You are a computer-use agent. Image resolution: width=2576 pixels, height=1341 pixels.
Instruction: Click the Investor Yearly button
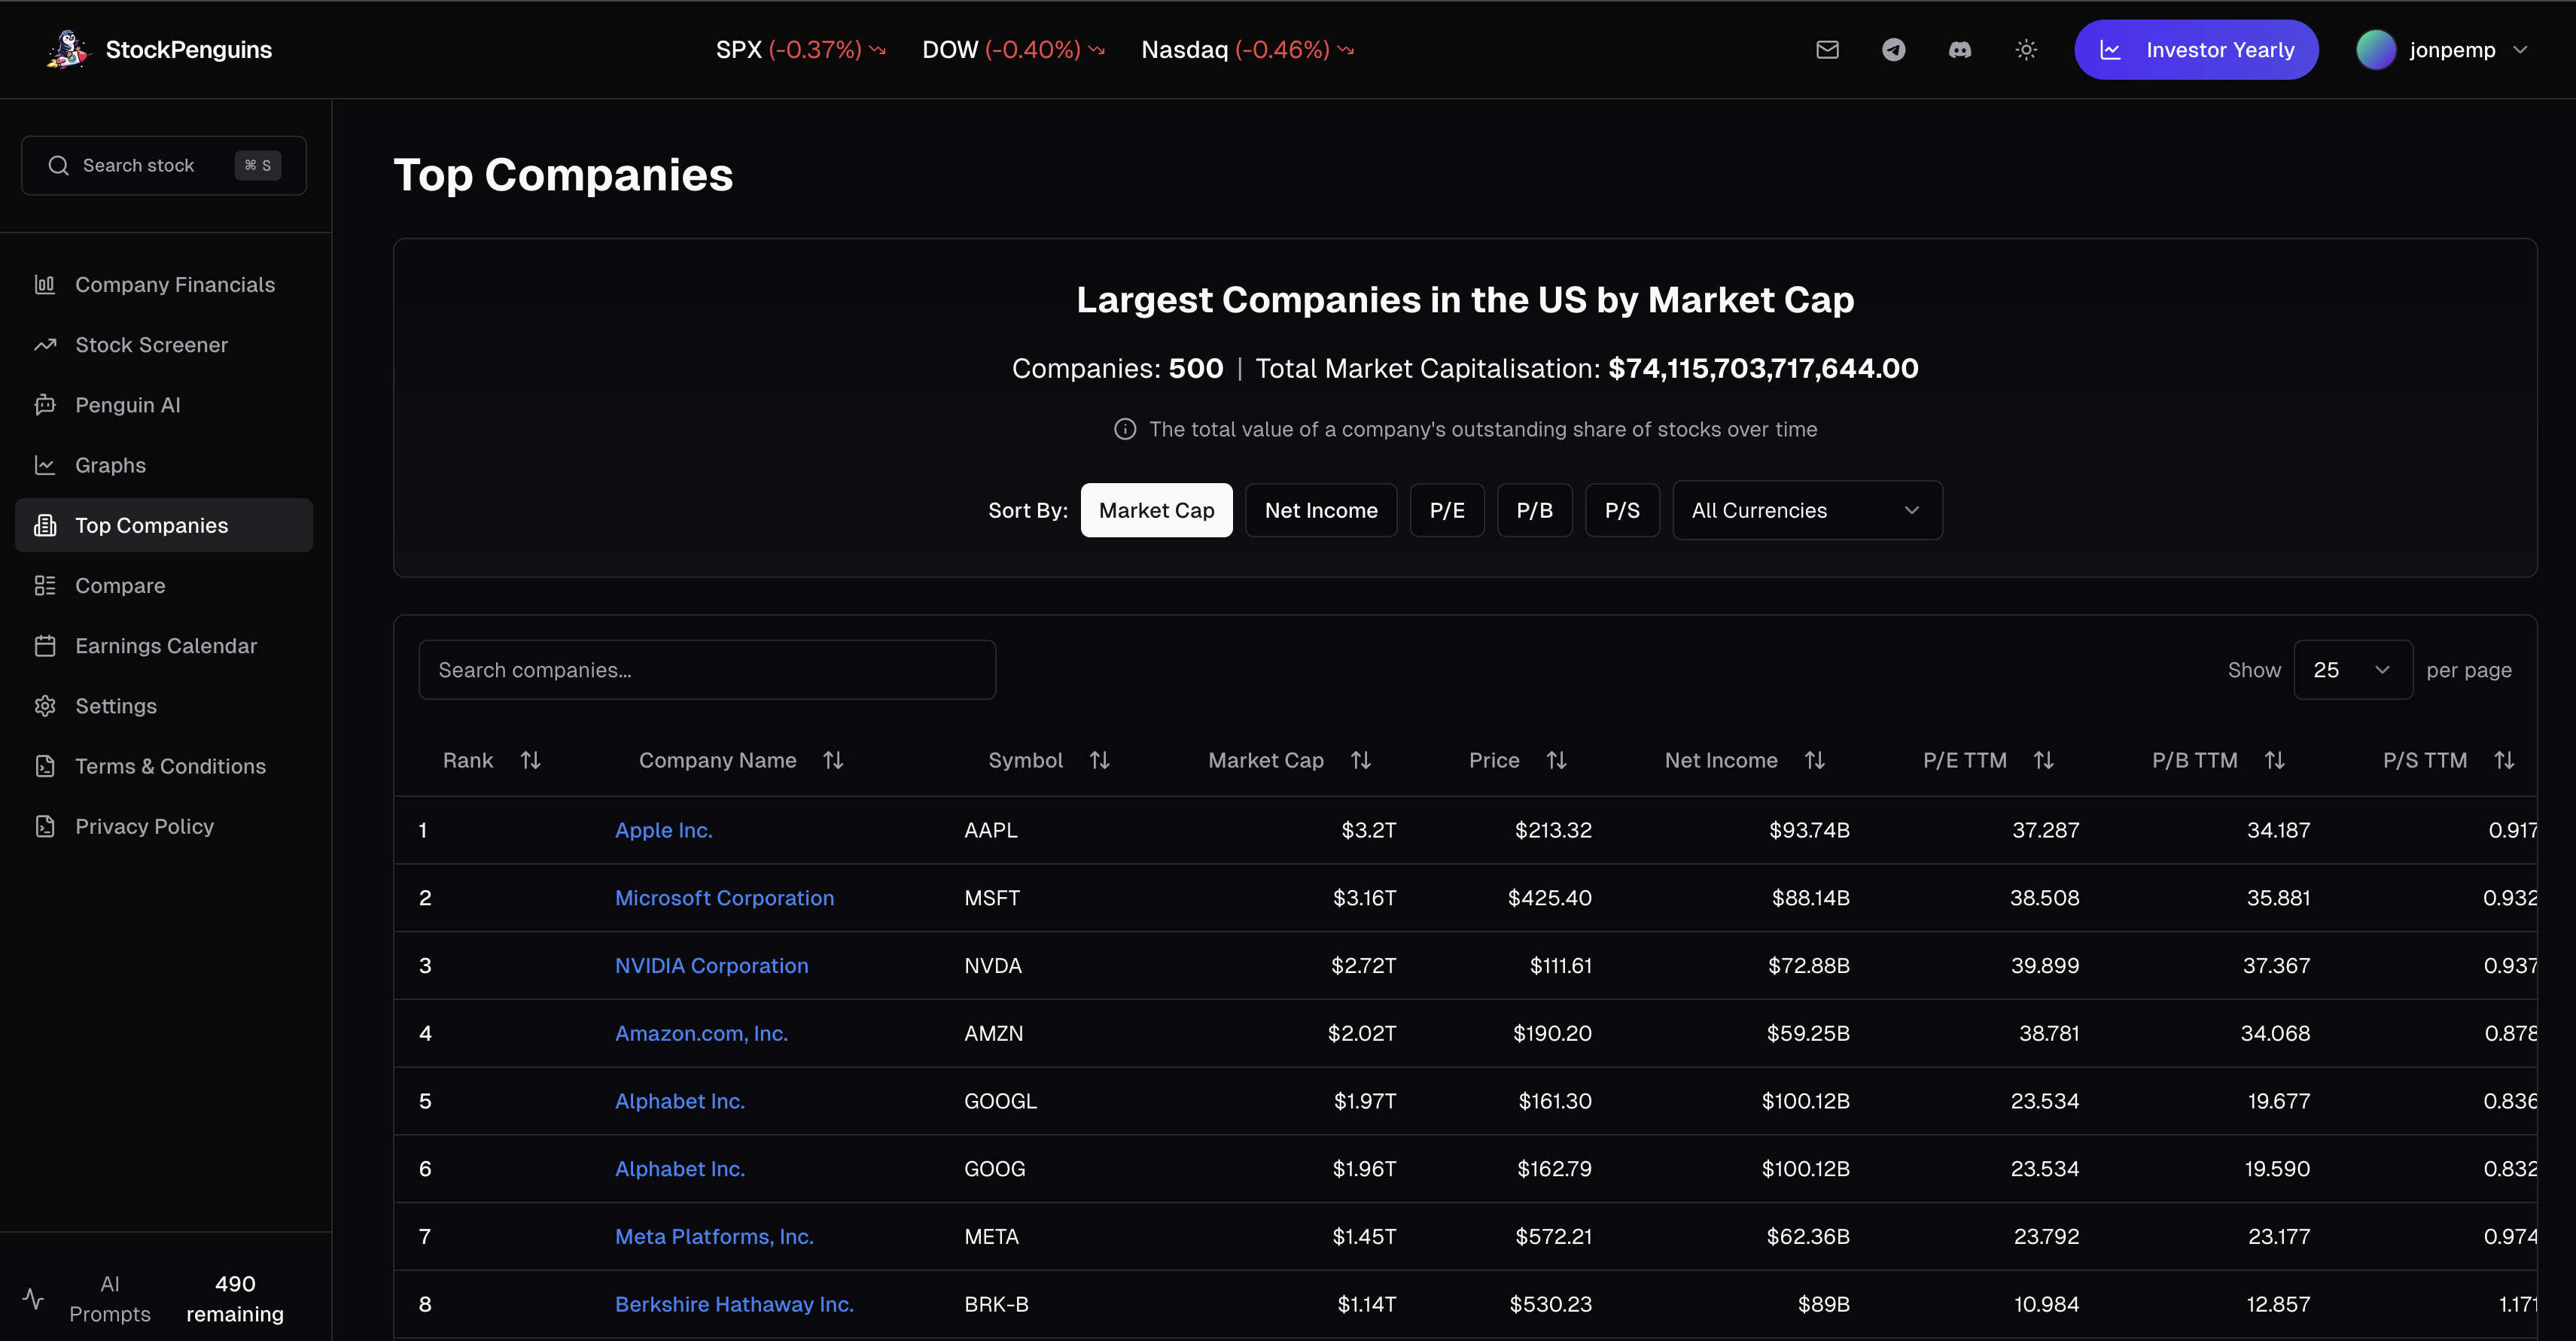(2196, 50)
